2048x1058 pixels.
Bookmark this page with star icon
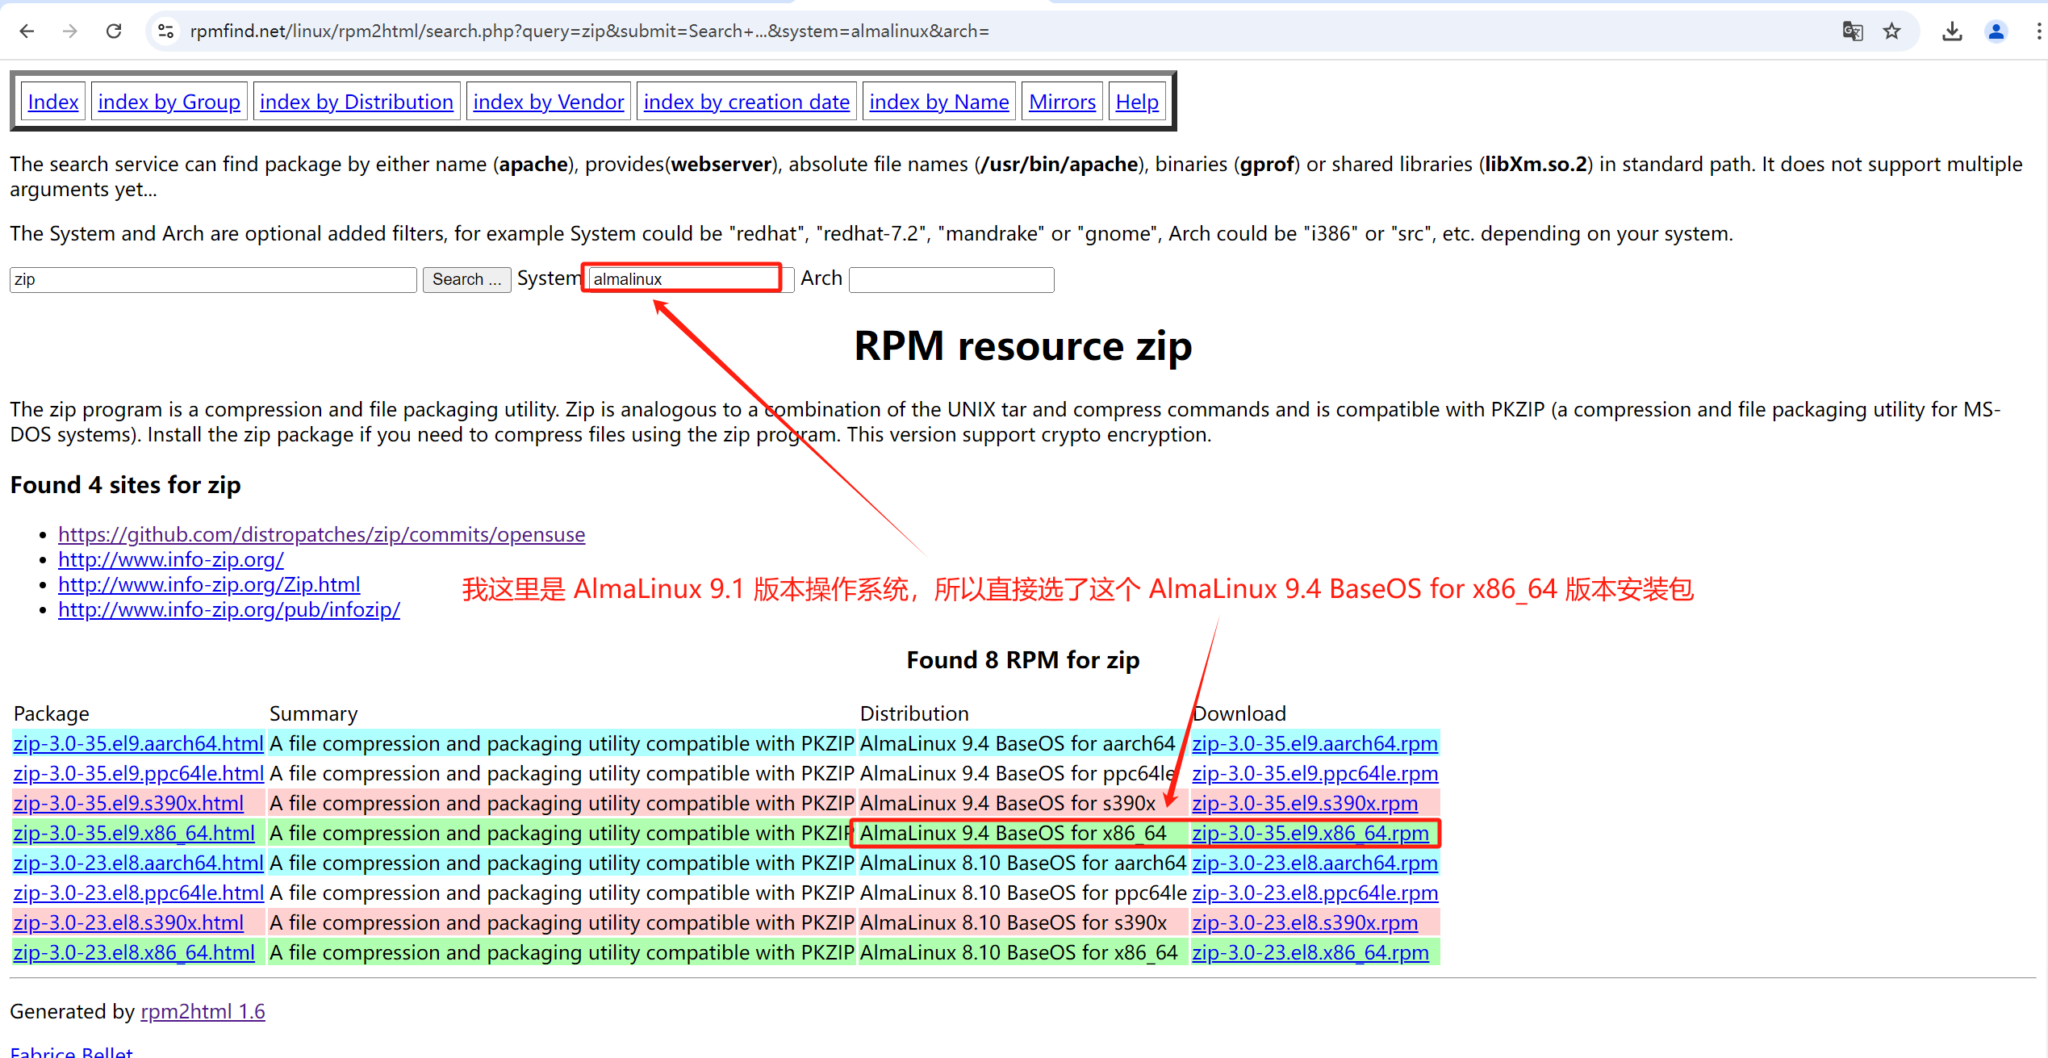[x=1891, y=31]
